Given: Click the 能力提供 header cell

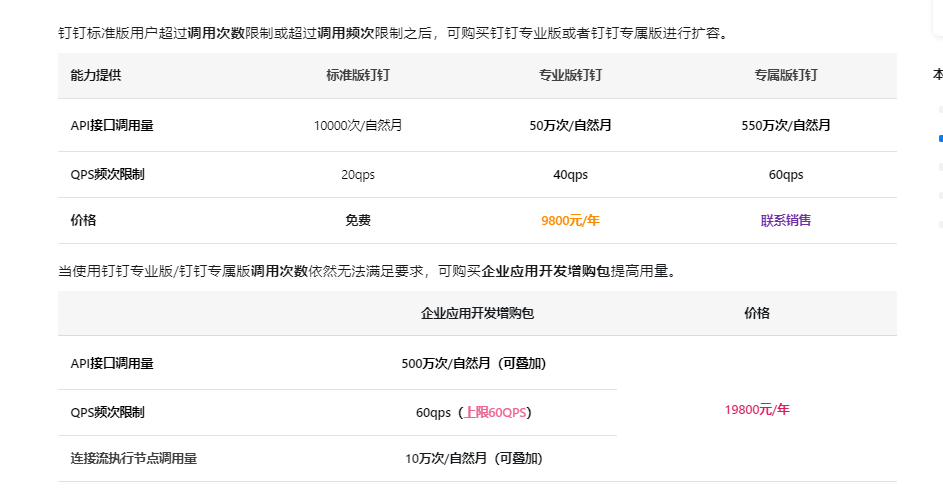Looking at the screenshot, I should point(96,75).
